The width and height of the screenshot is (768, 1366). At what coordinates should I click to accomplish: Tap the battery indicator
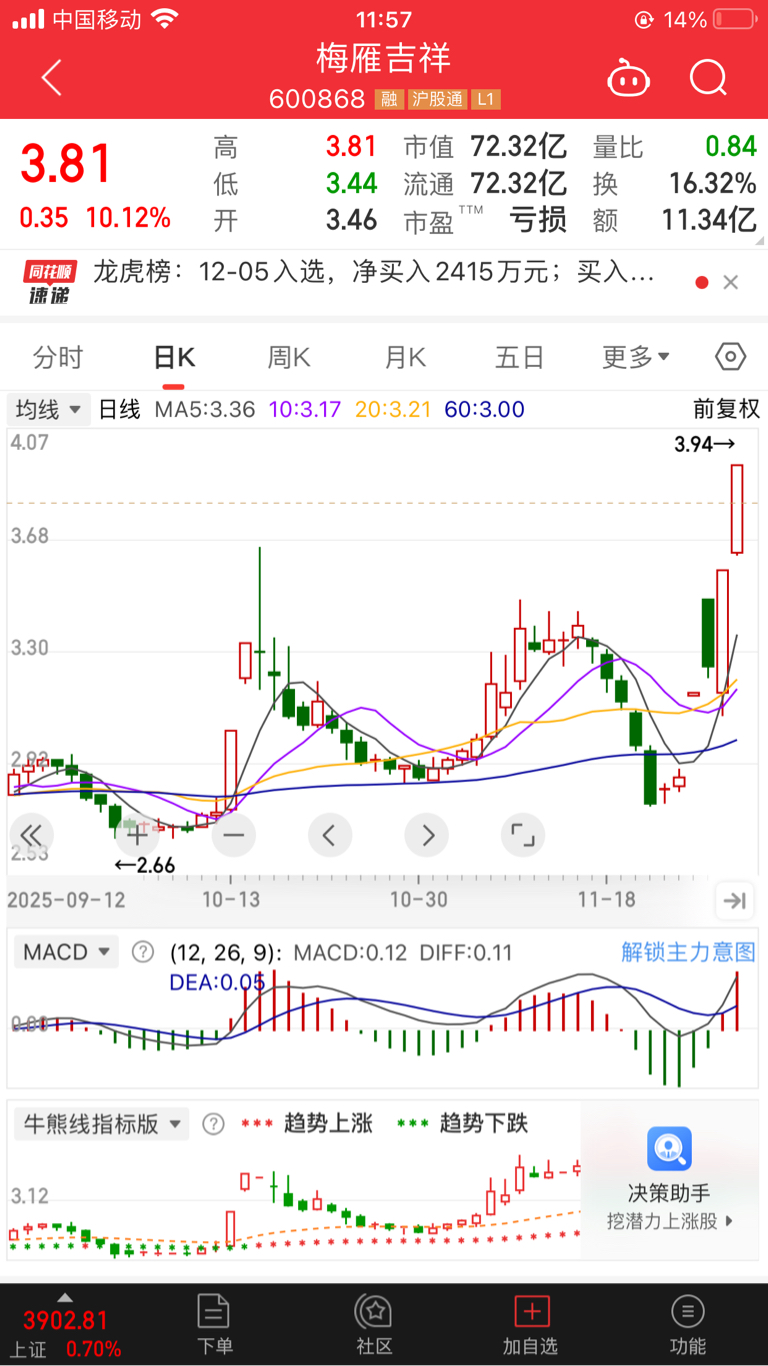[x=735, y=19]
